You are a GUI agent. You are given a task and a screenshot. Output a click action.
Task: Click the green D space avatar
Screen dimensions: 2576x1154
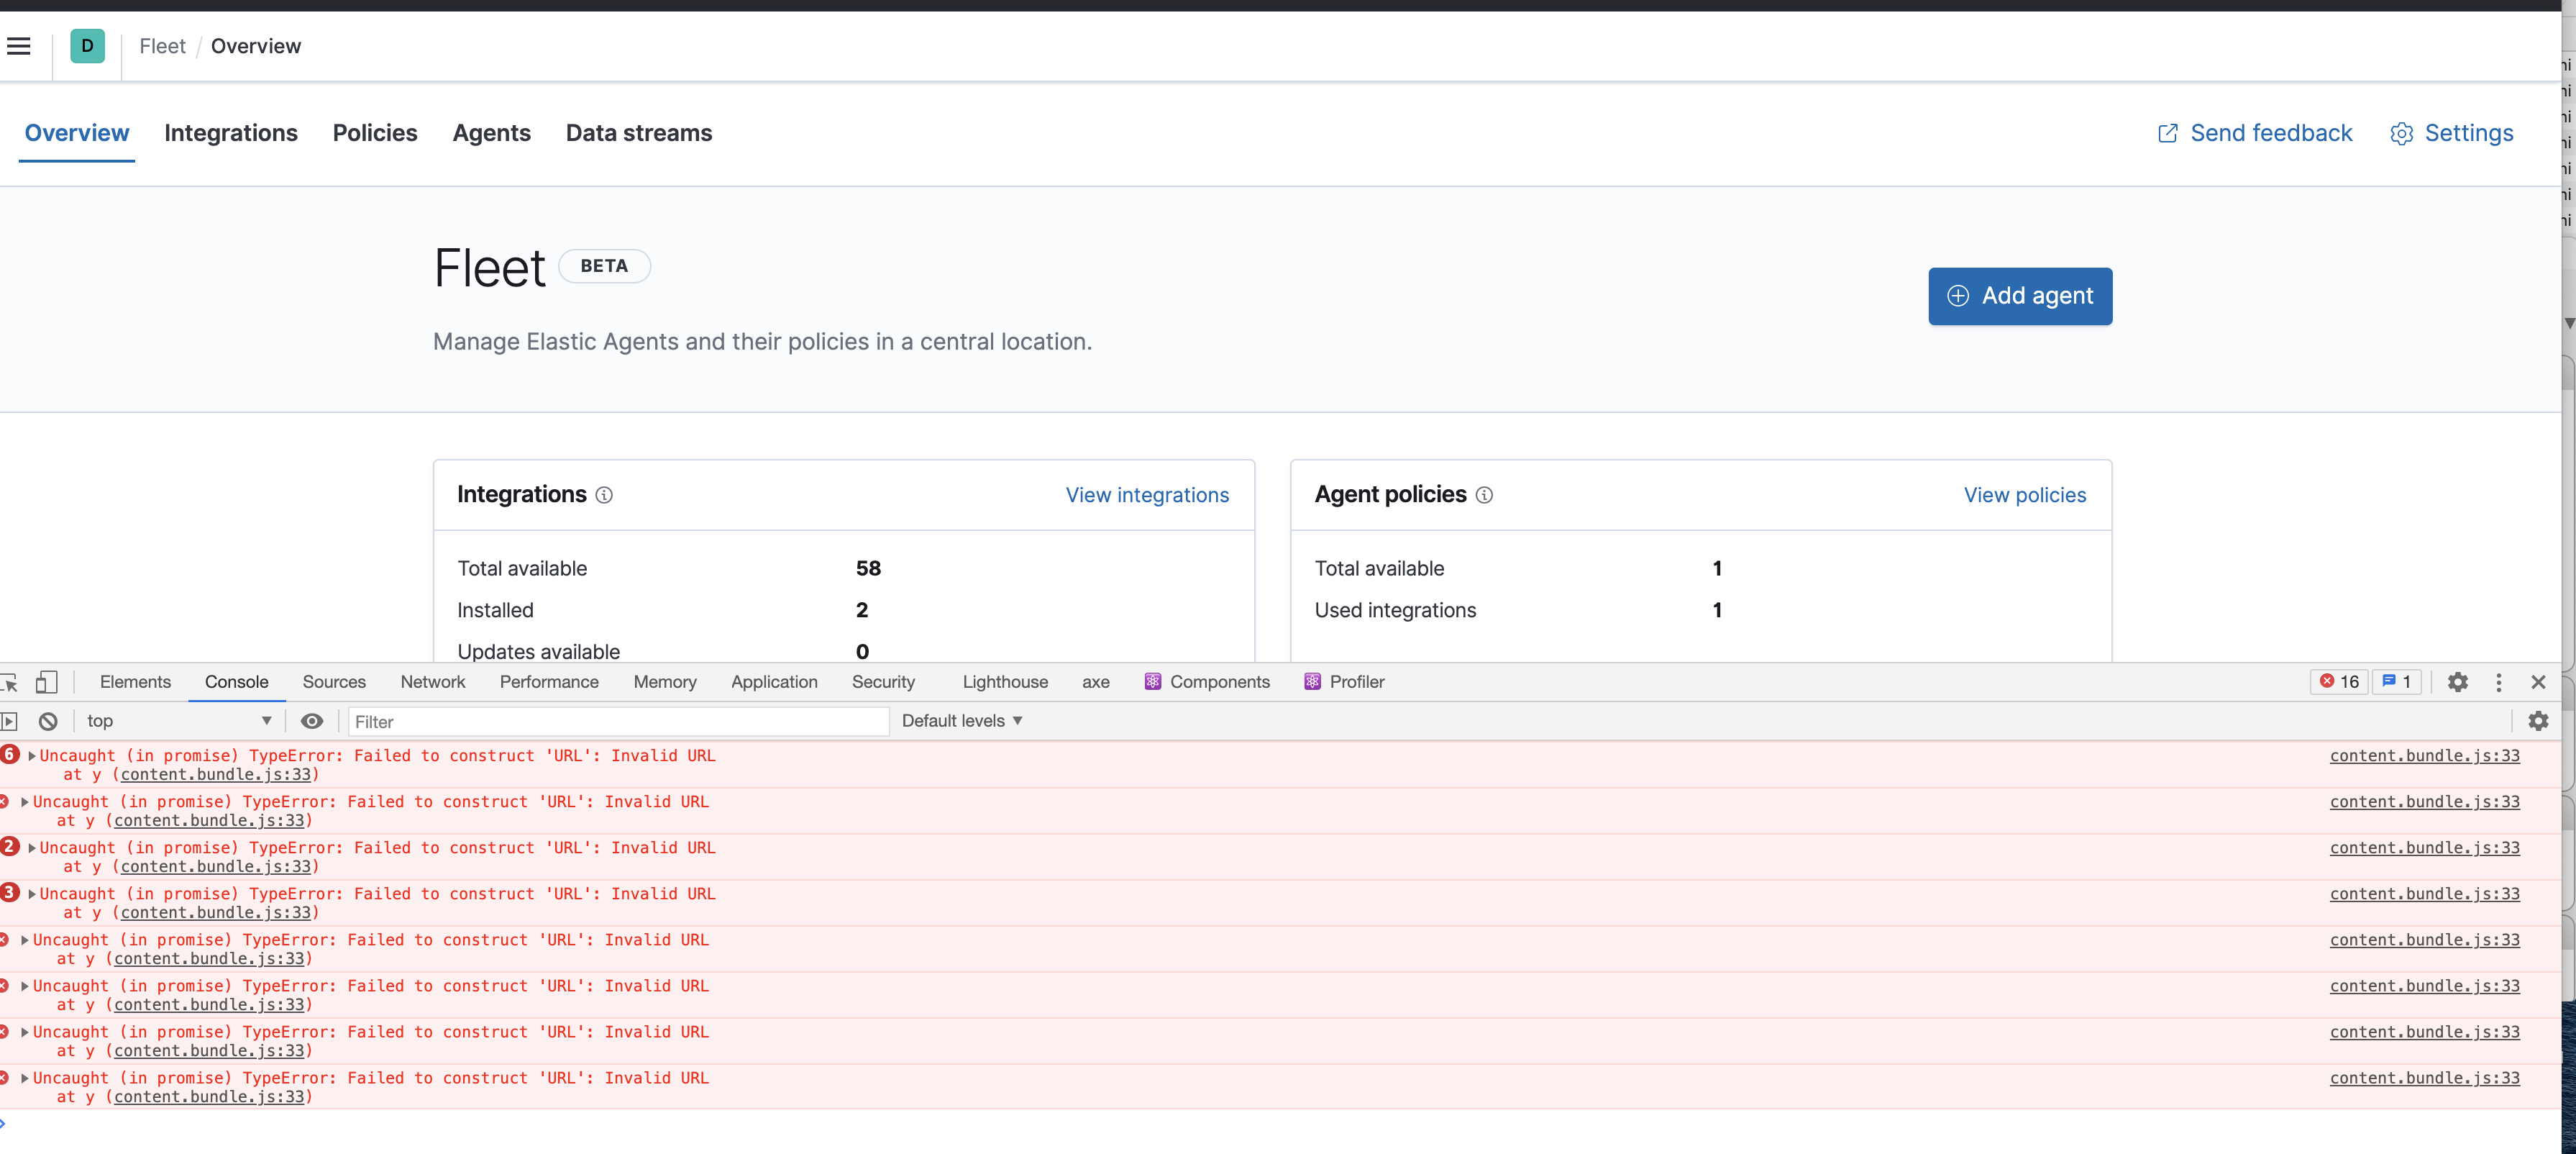(87, 46)
